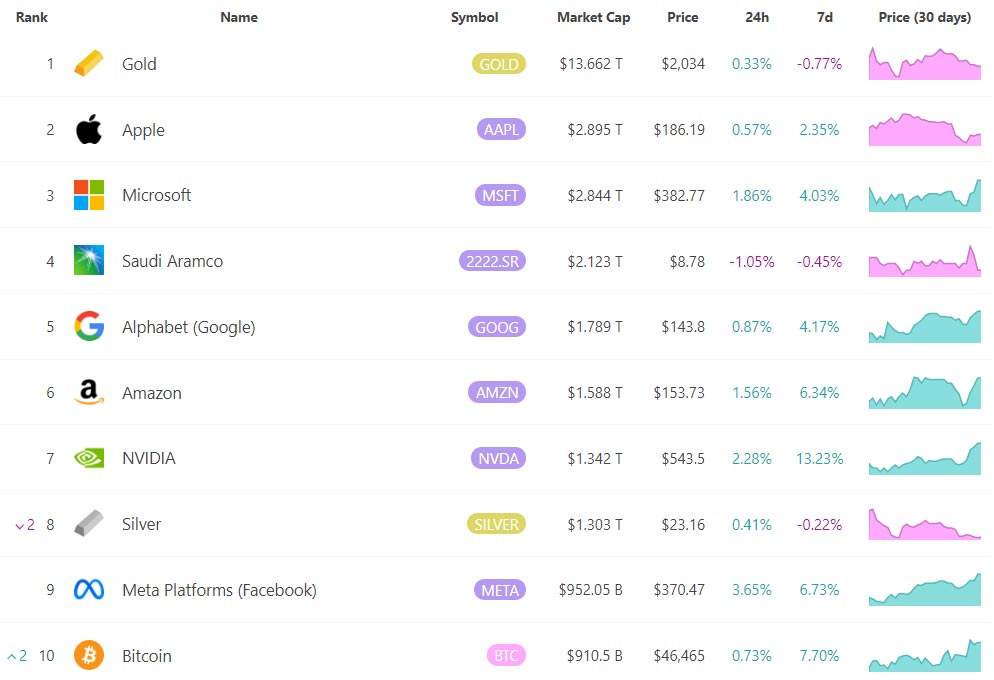Click Alphabet's 30-day price chart
994x680 pixels.
click(x=925, y=326)
